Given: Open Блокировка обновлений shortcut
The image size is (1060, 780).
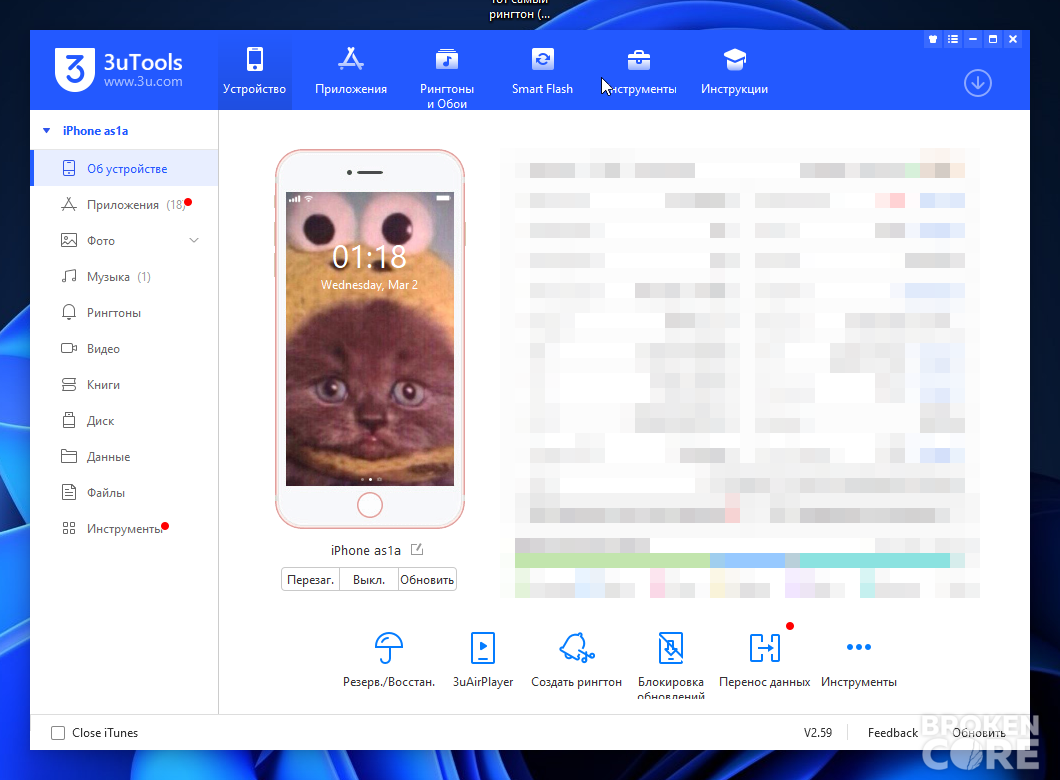Looking at the screenshot, I should pos(671,664).
